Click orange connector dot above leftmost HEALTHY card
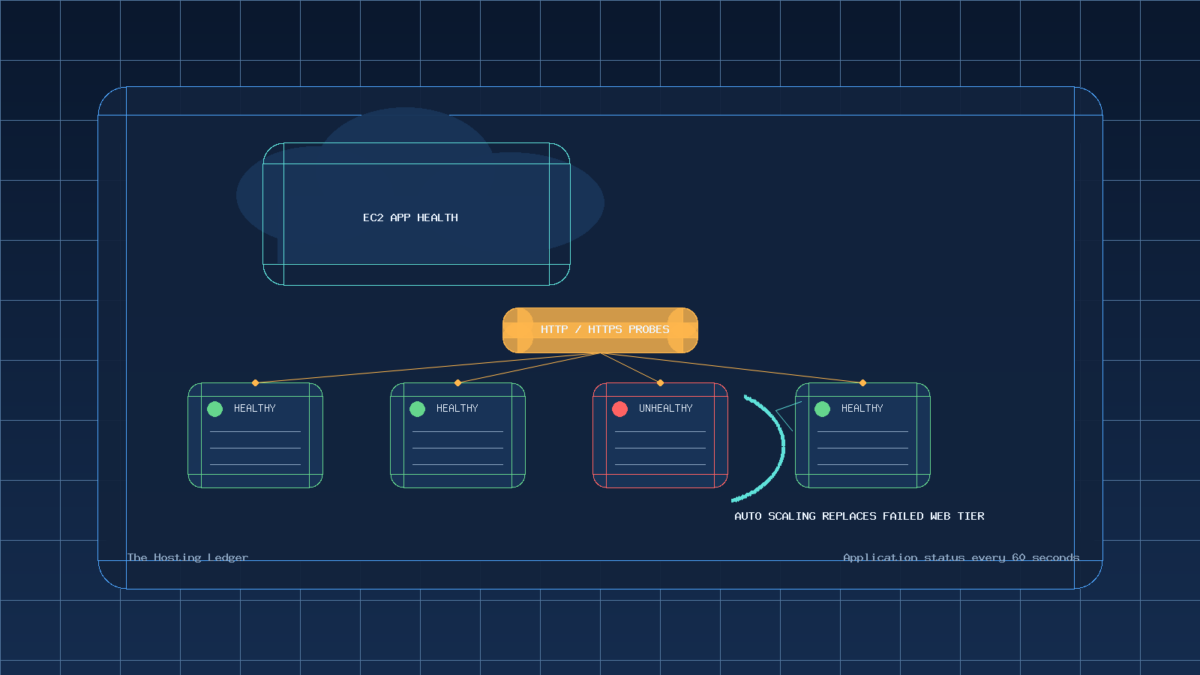This screenshot has width=1200, height=675. [x=255, y=382]
